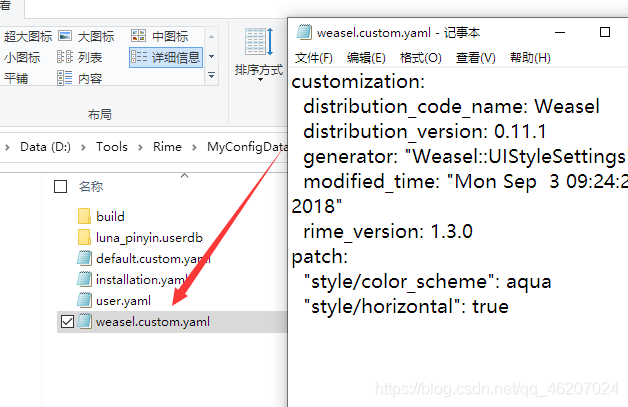Click the distribution_version: 0.11.1 line

(425, 131)
